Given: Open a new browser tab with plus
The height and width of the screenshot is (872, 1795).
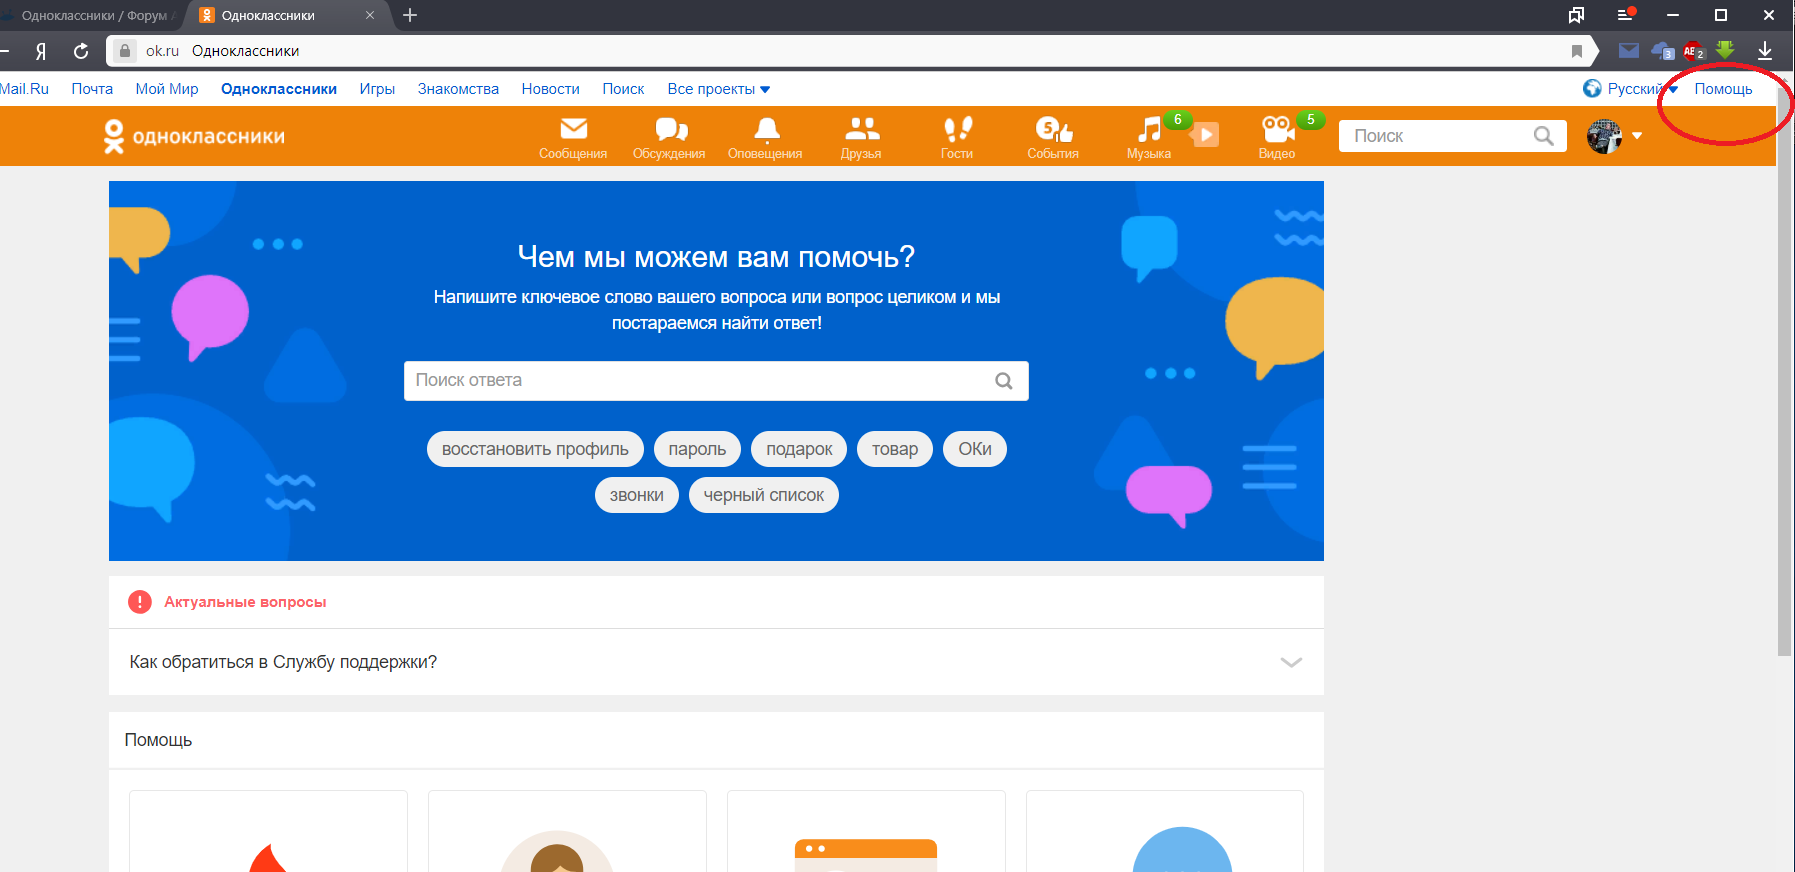Looking at the screenshot, I should 410,15.
